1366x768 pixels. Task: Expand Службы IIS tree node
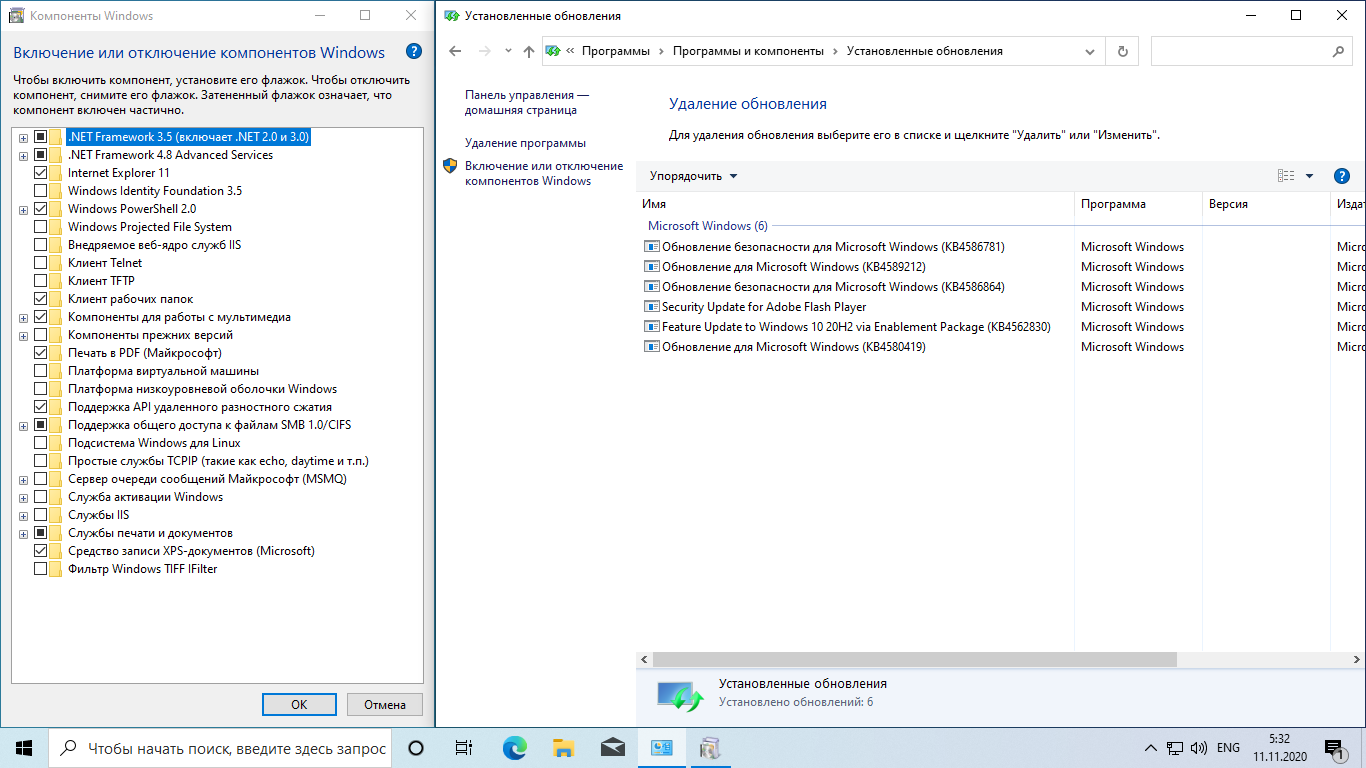click(x=23, y=515)
